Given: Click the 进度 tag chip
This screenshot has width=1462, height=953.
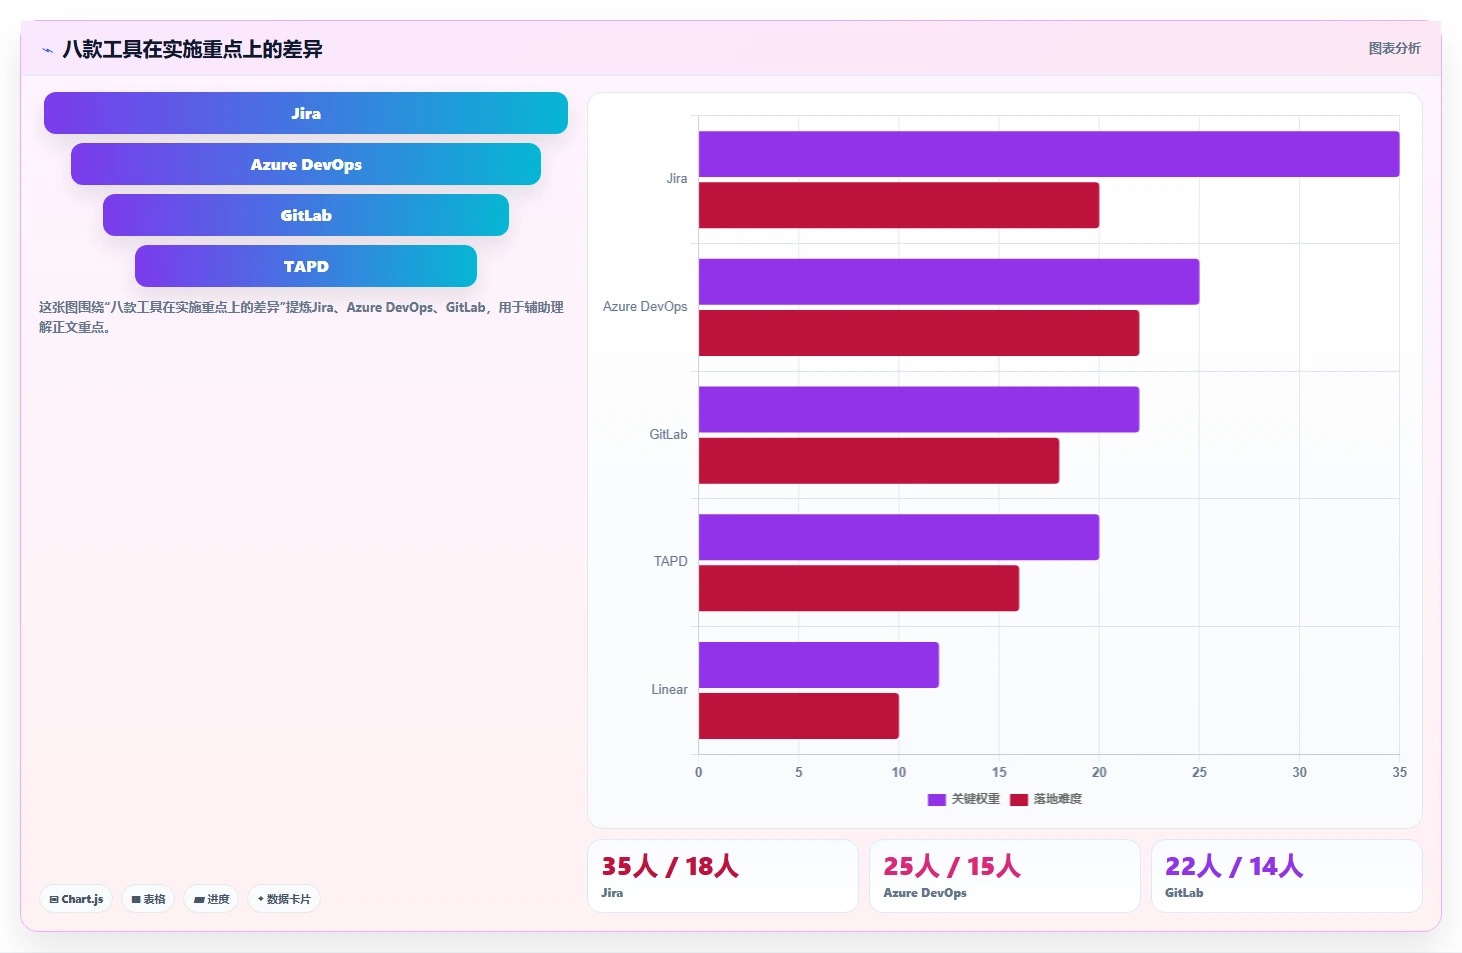Looking at the screenshot, I should tap(211, 899).
